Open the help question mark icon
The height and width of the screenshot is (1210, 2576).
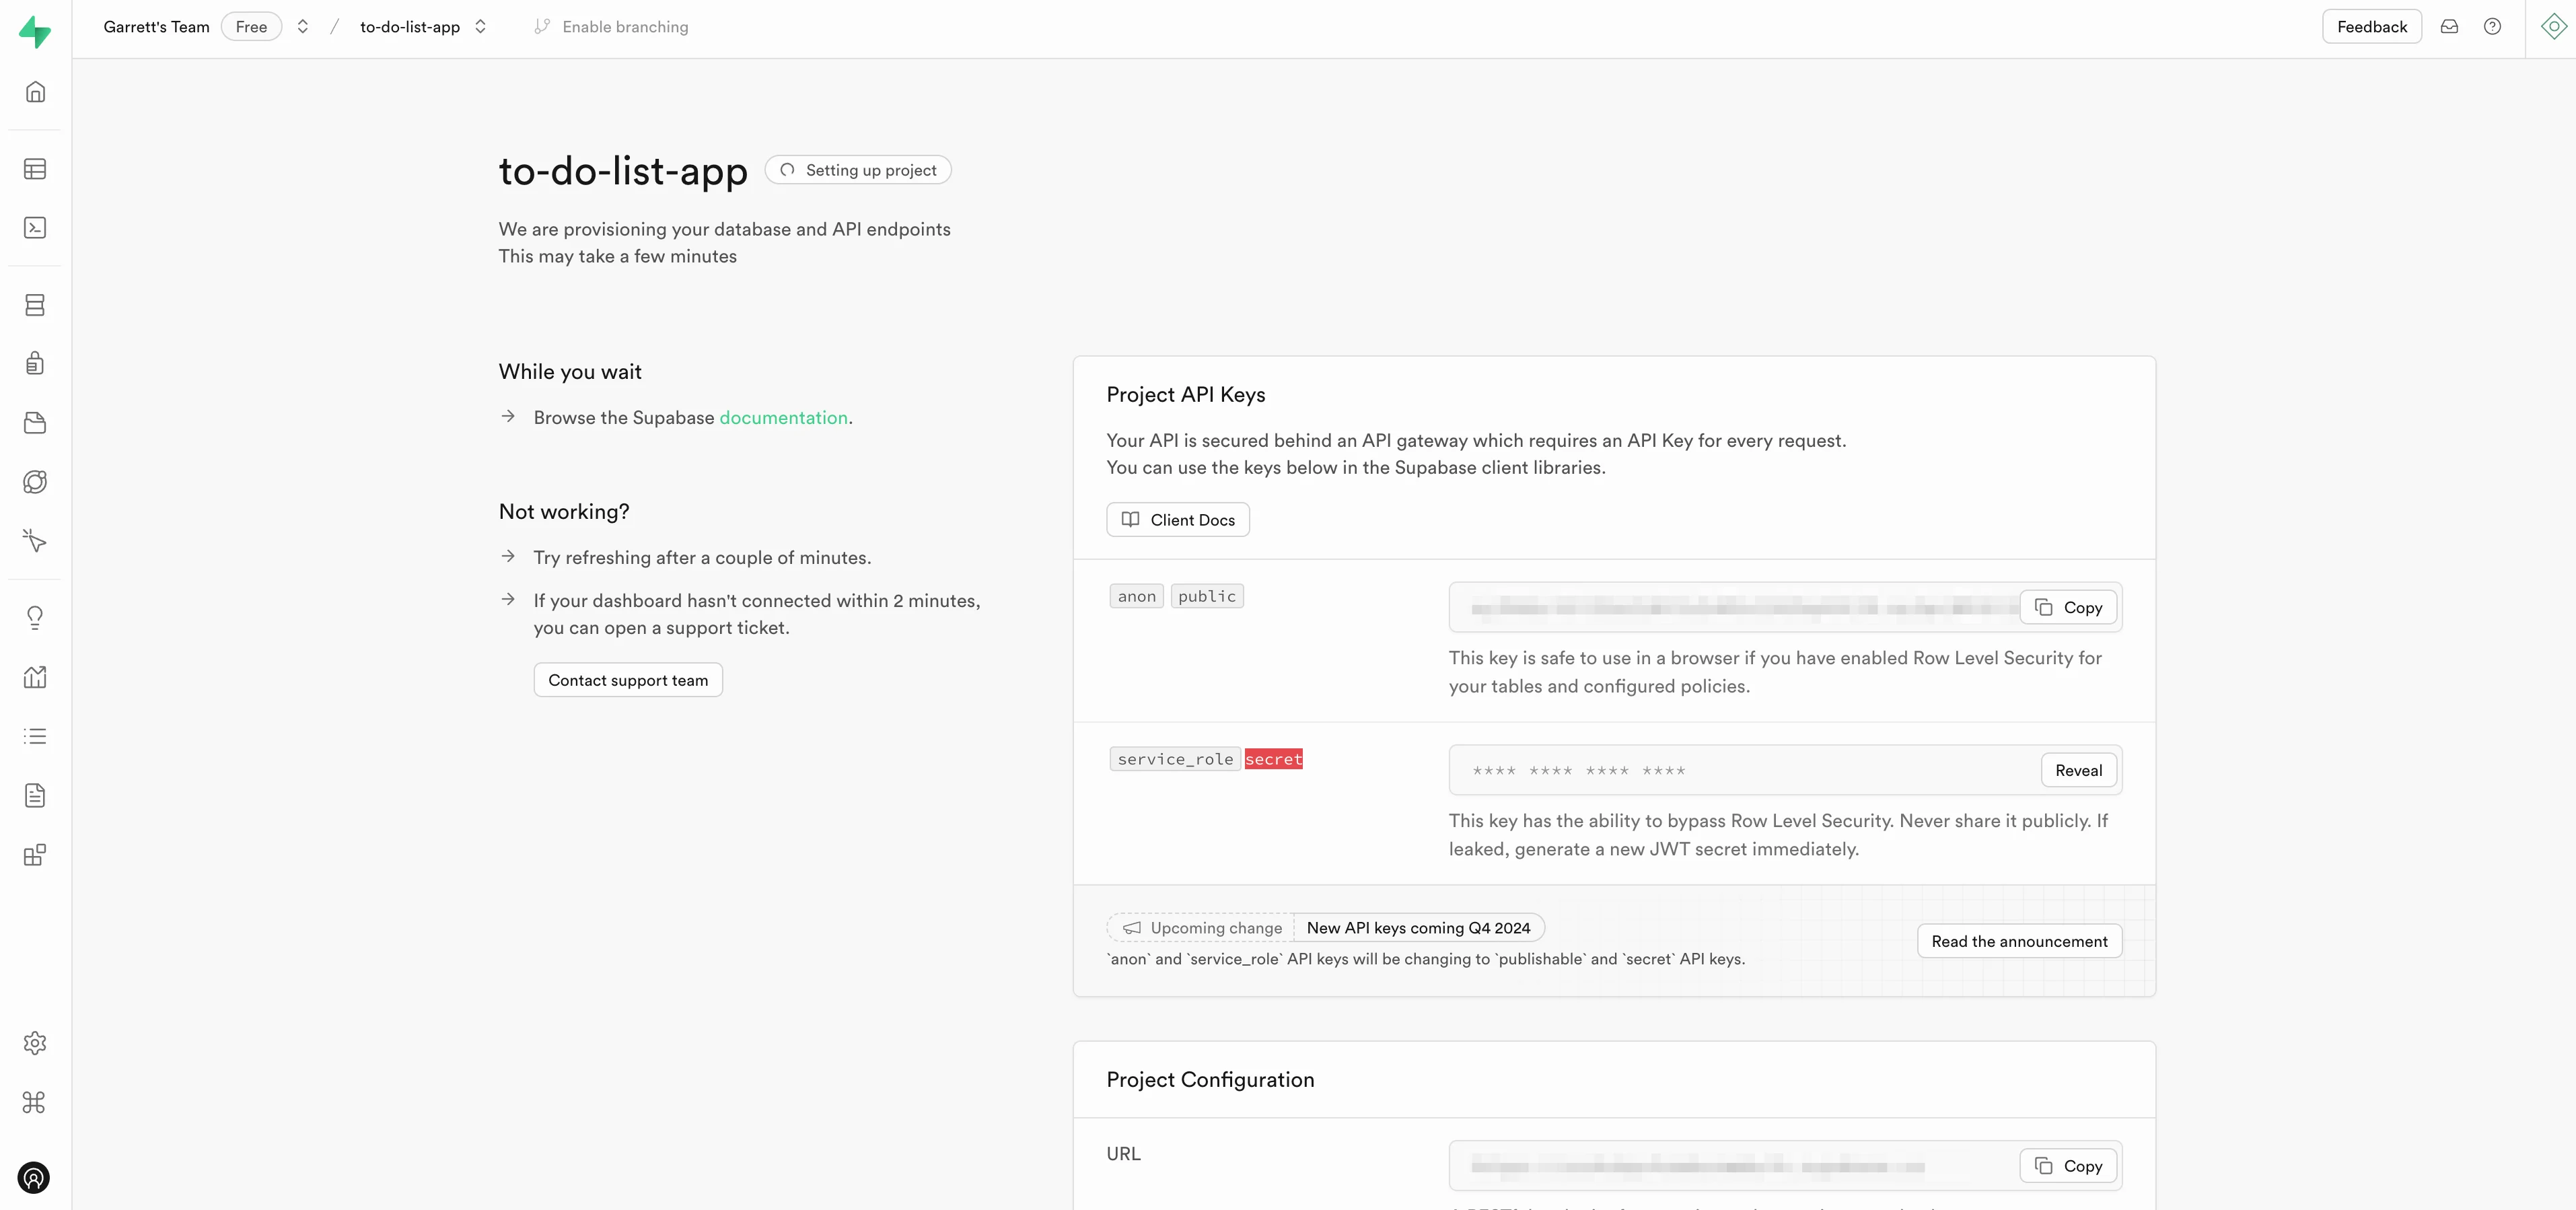(x=2492, y=27)
